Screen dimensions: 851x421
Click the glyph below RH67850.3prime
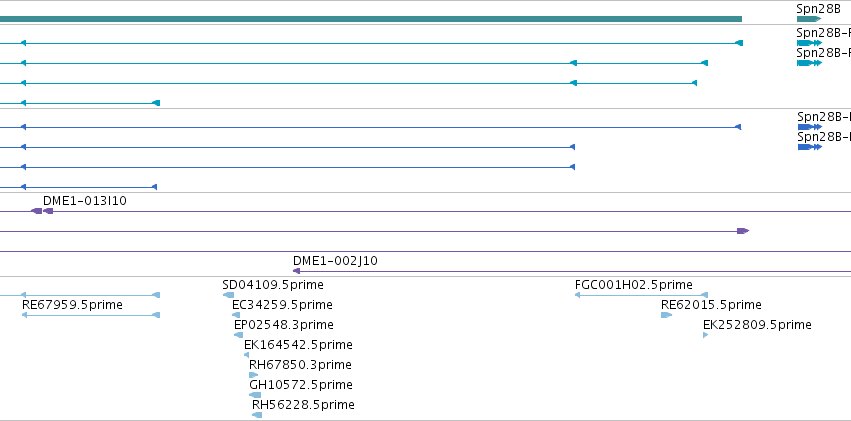point(253,375)
